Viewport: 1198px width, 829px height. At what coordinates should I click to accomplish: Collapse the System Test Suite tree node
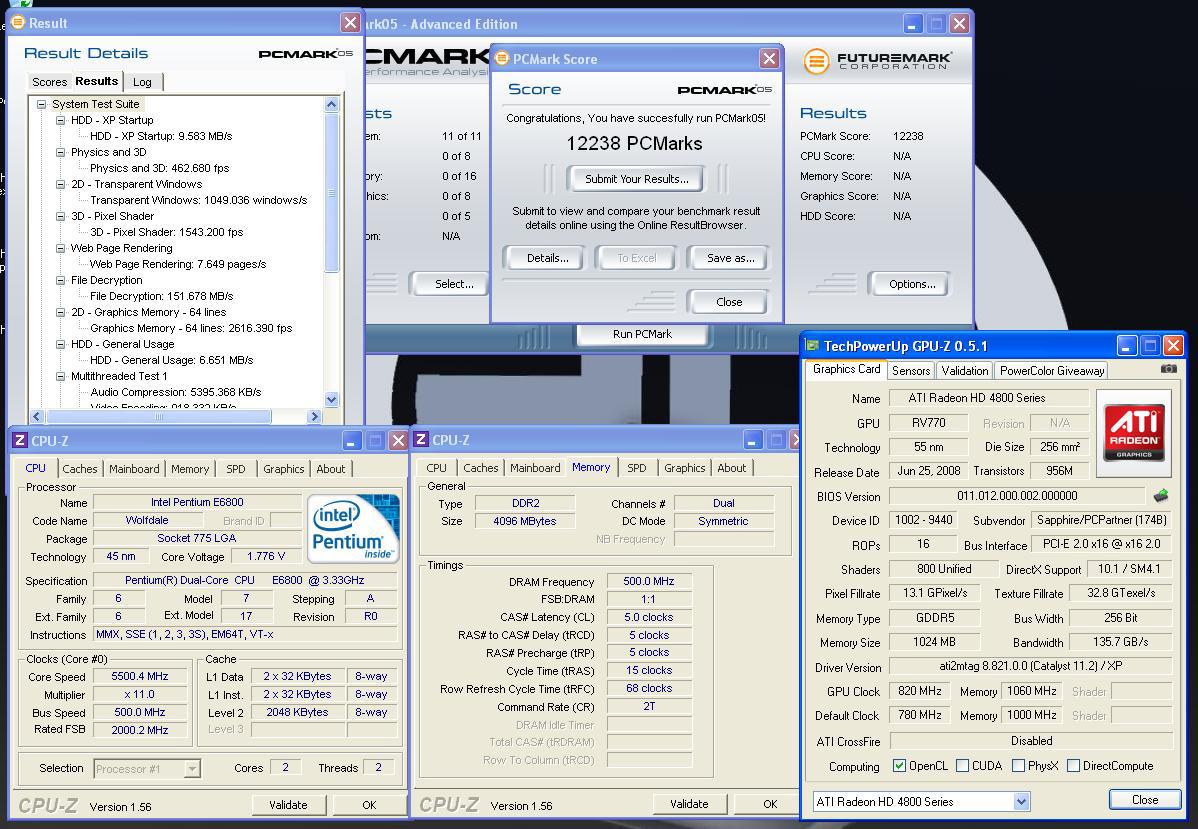coord(41,104)
